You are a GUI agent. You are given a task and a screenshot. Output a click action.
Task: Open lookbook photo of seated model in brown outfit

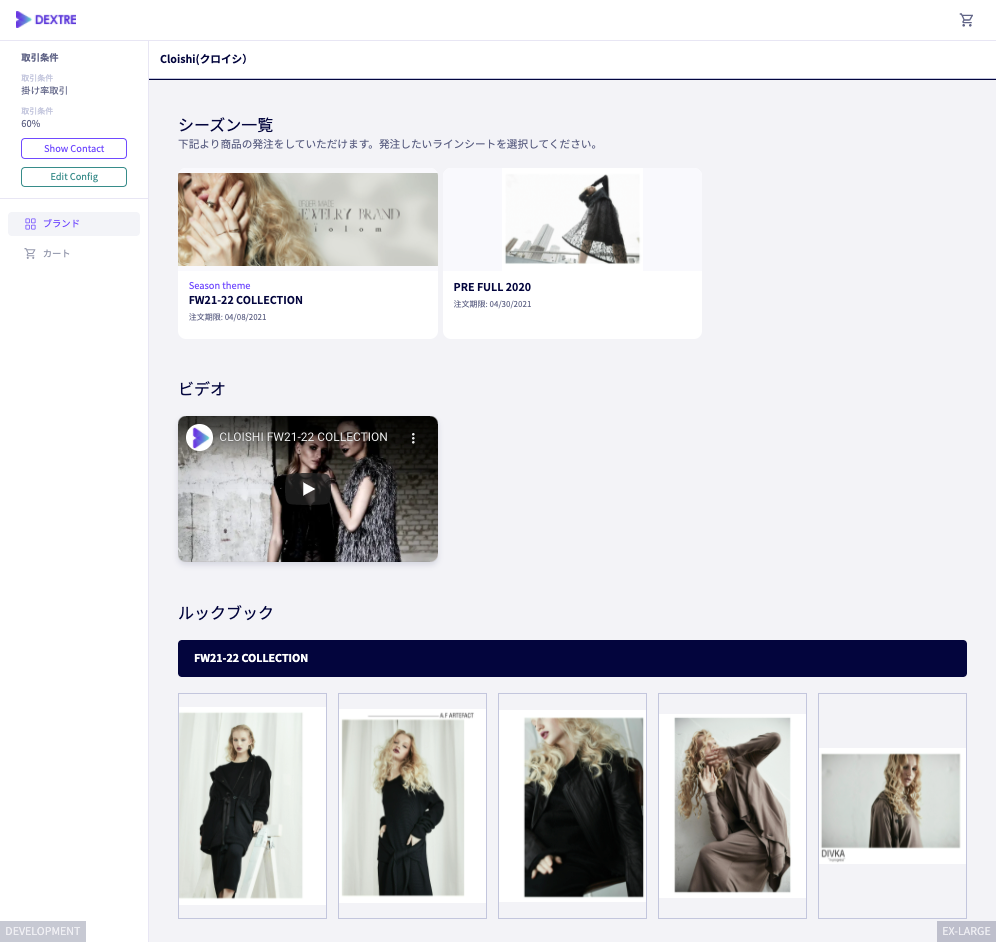(732, 805)
